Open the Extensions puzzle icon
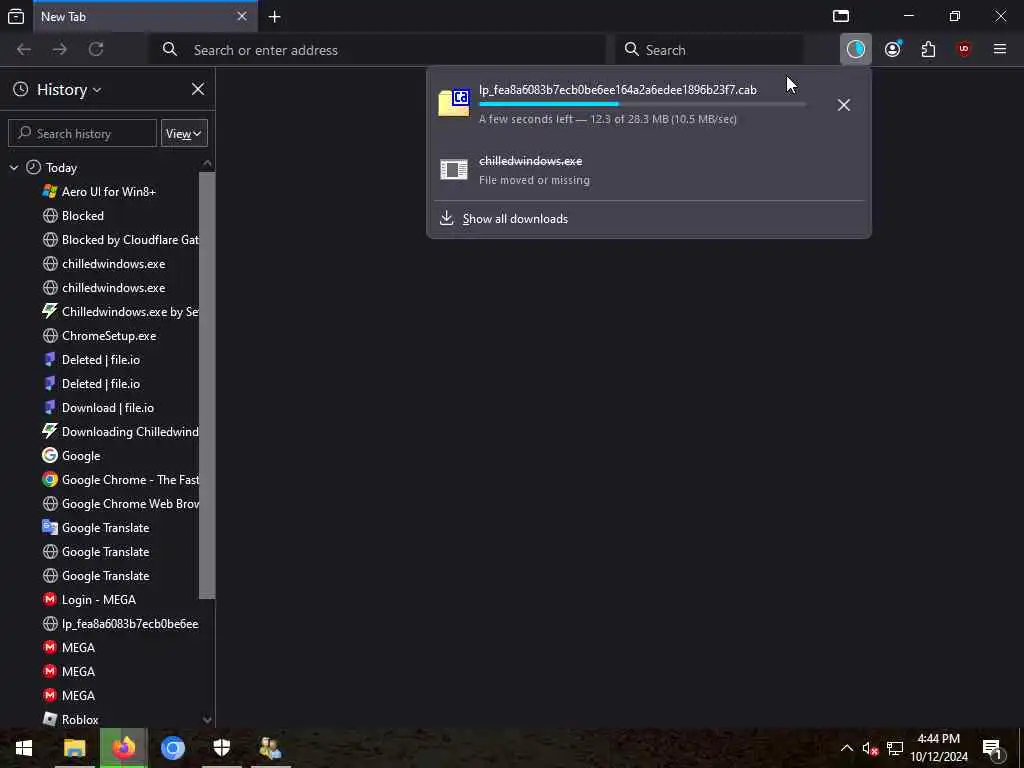The width and height of the screenshot is (1024, 768). tap(928, 49)
